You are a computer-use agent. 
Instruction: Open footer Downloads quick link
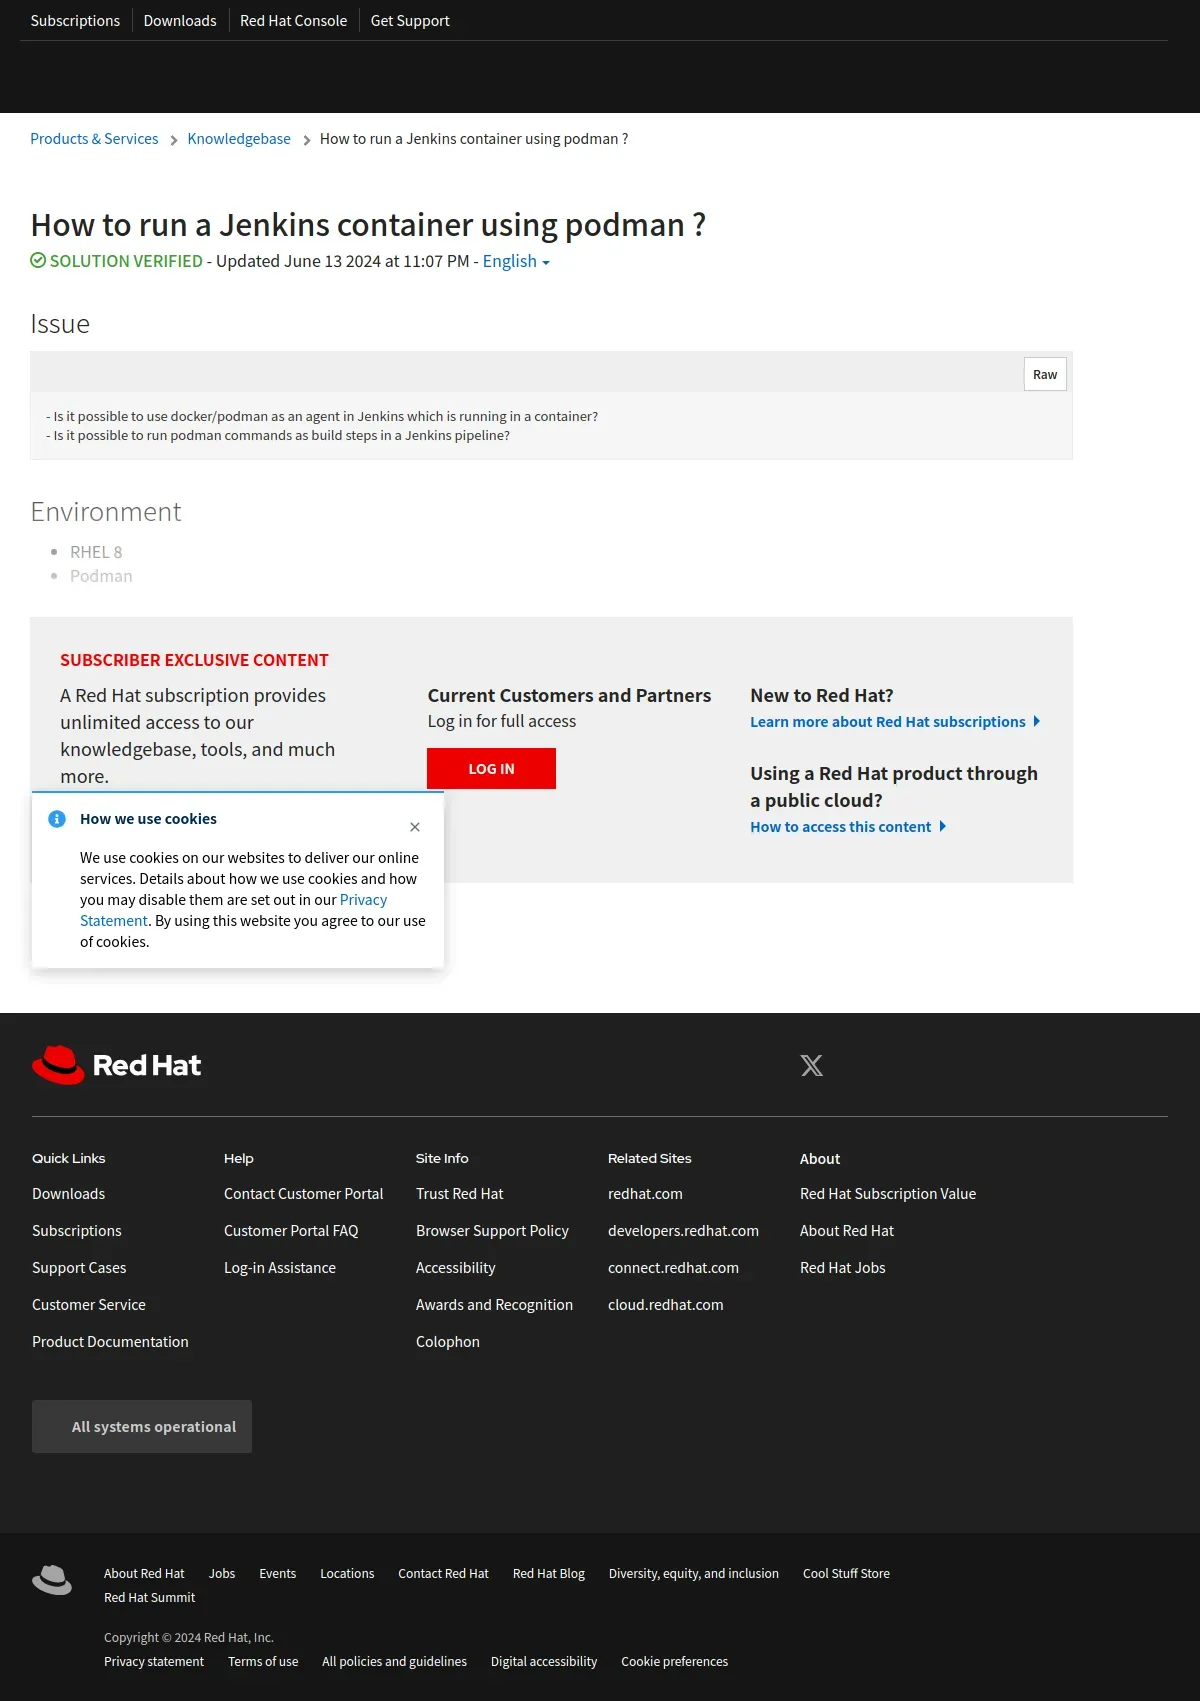point(68,1194)
